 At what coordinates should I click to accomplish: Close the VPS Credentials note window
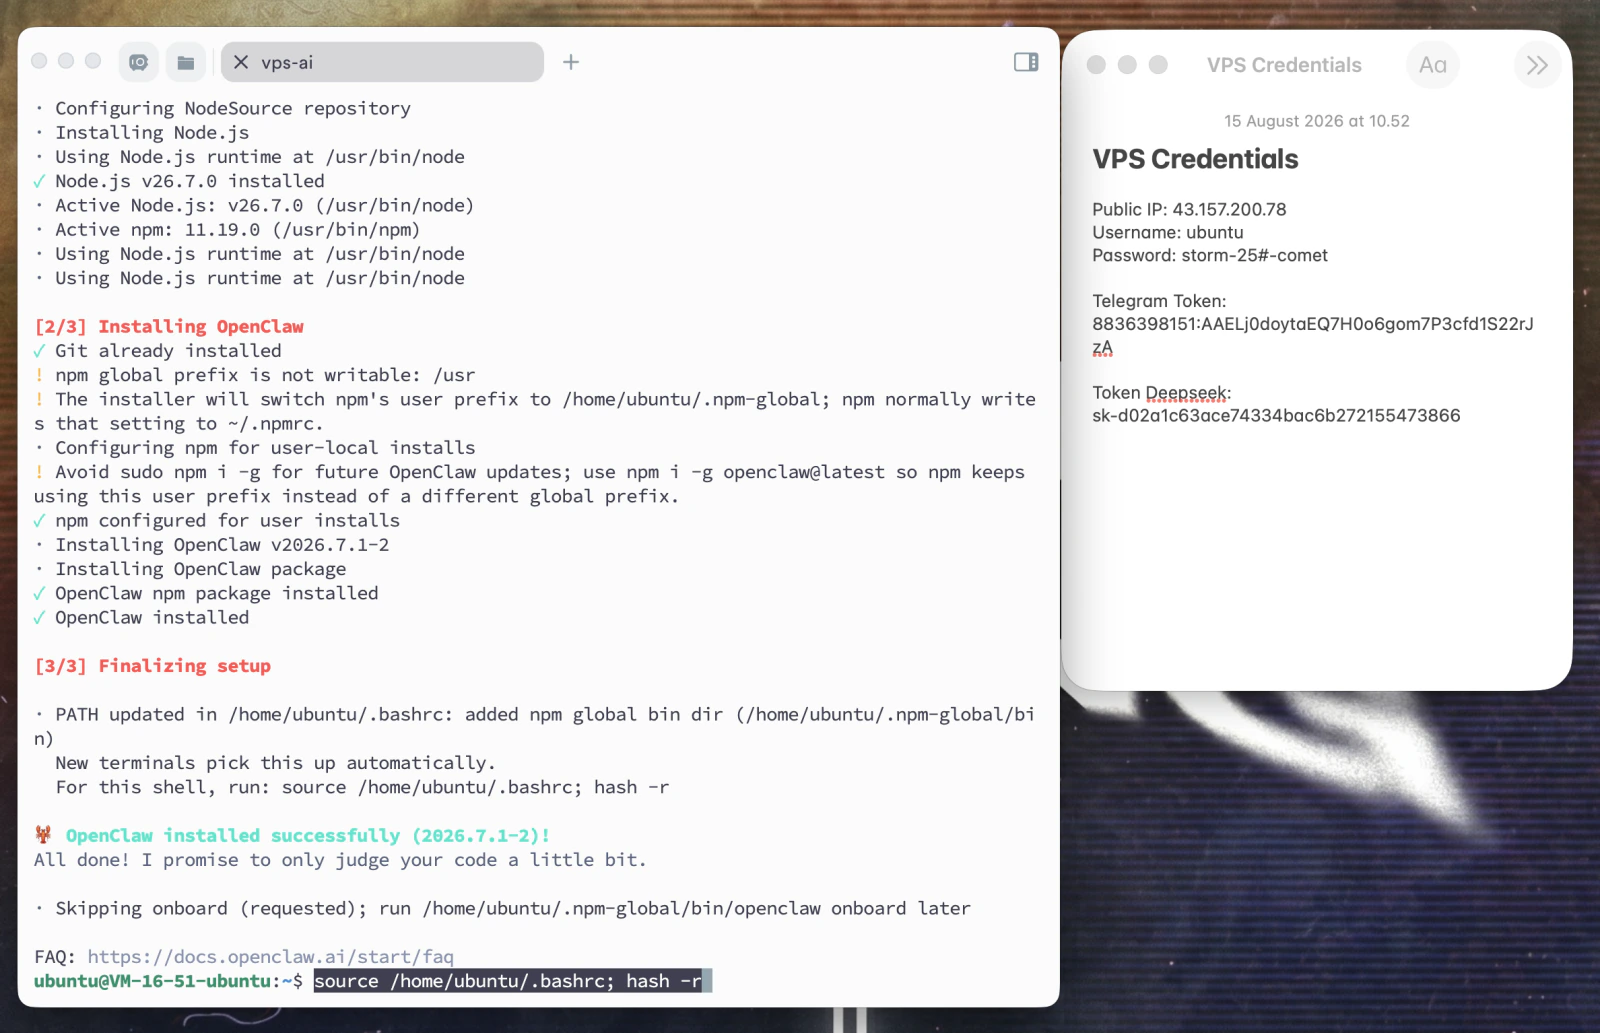tap(1096, 64)
